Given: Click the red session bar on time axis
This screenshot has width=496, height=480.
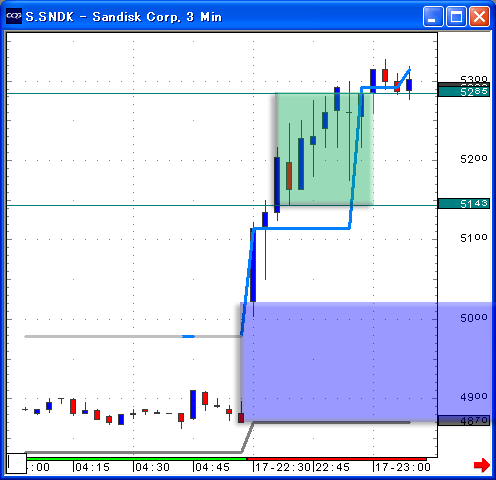Looking at the screenshot, I should point(337,459).
